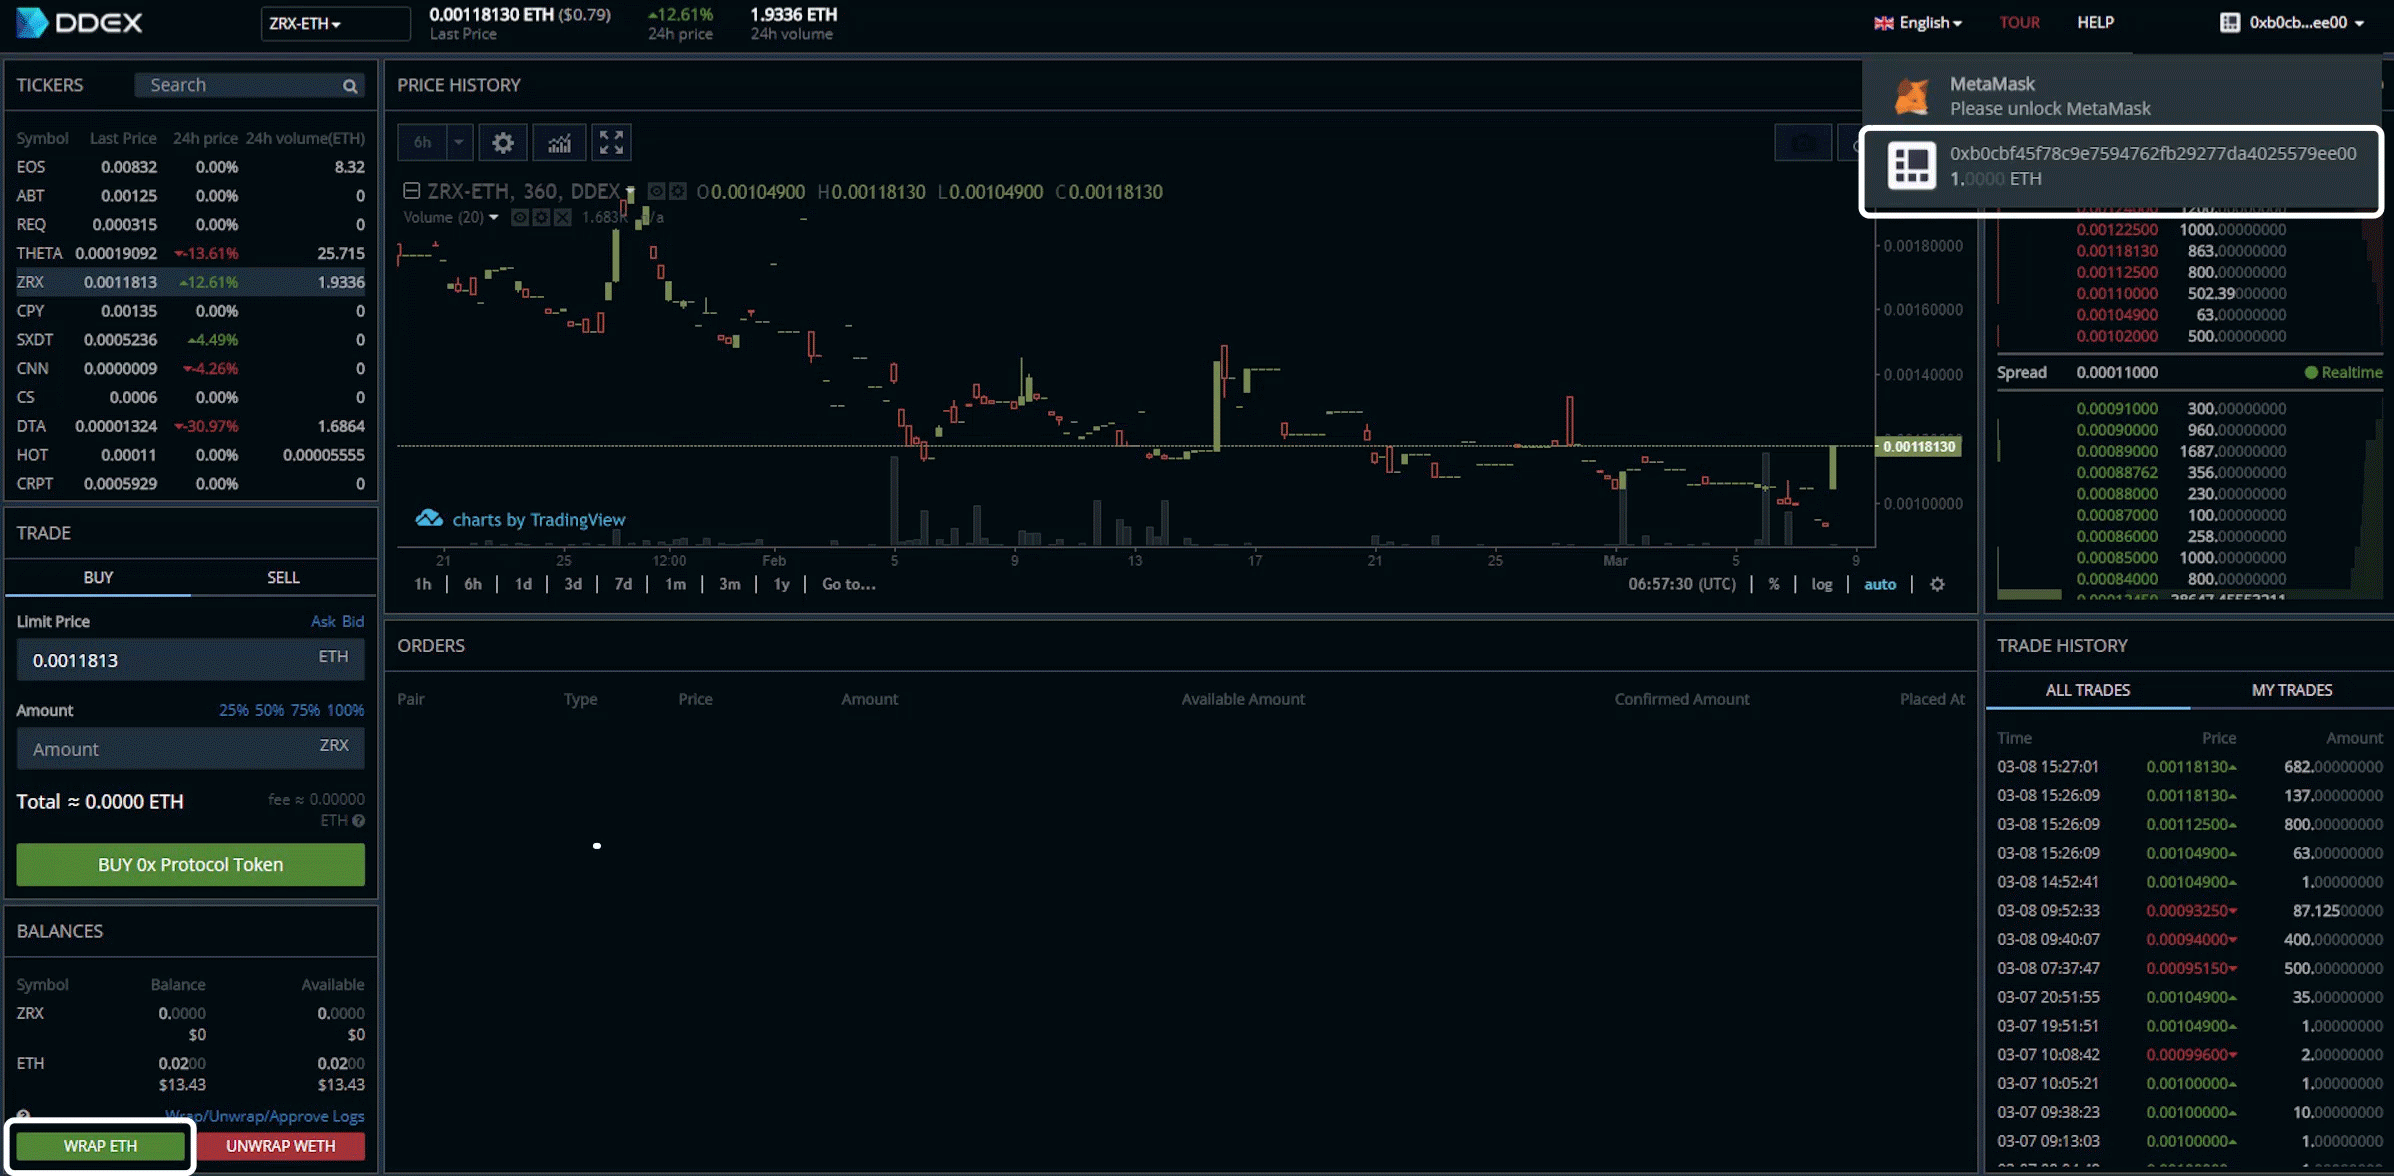Click fee help question mark icon

[358, 821]
